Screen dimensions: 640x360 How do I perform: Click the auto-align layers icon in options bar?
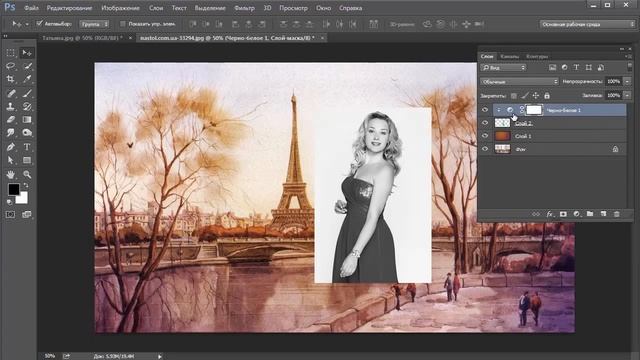tap(373, 24)
